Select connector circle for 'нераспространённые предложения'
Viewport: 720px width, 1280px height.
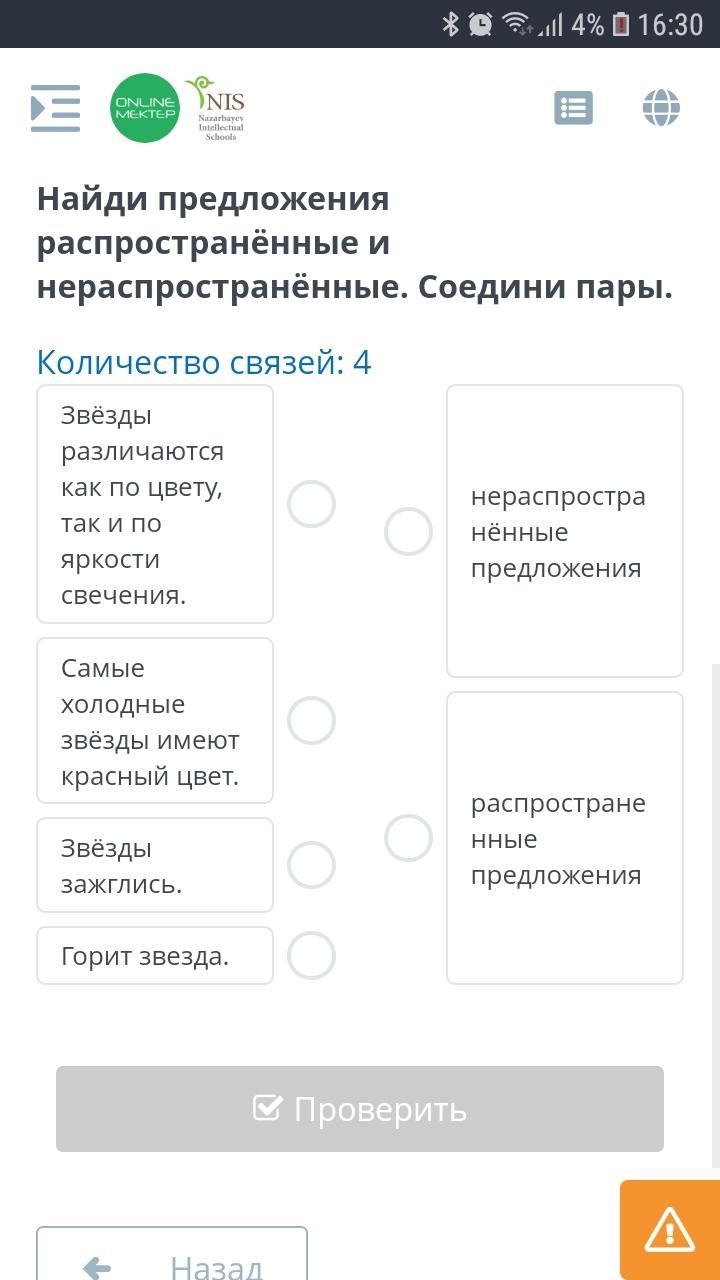point(408,531)
